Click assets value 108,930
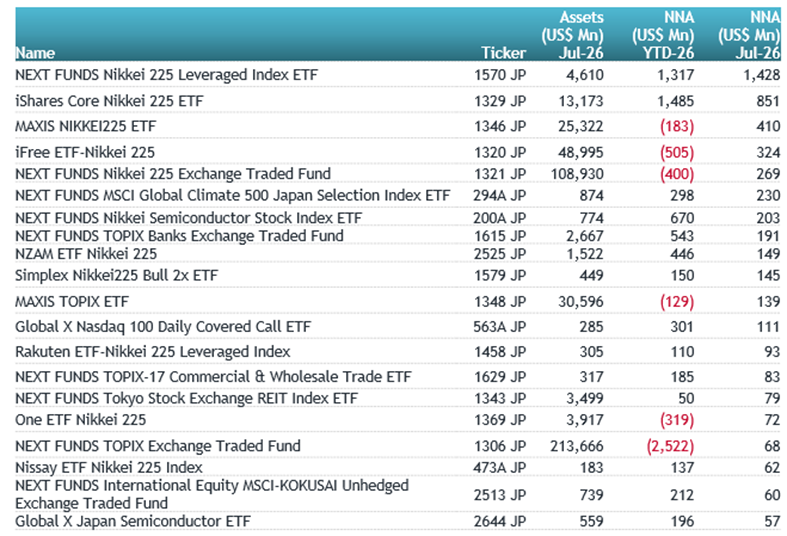Screen dimensions: 787x536 [577, 174]
